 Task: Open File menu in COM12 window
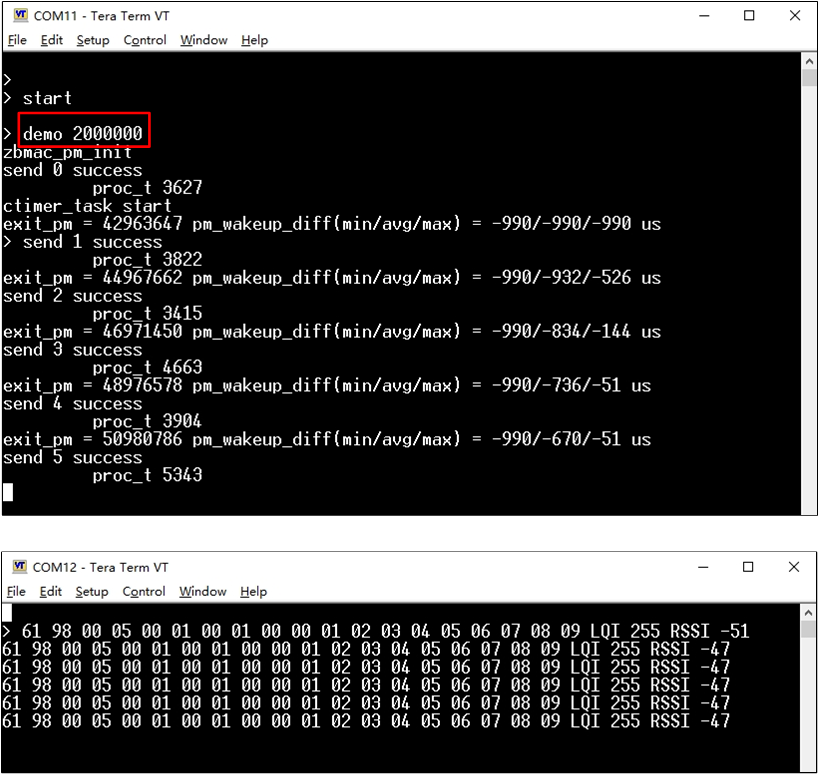point(16,591)
